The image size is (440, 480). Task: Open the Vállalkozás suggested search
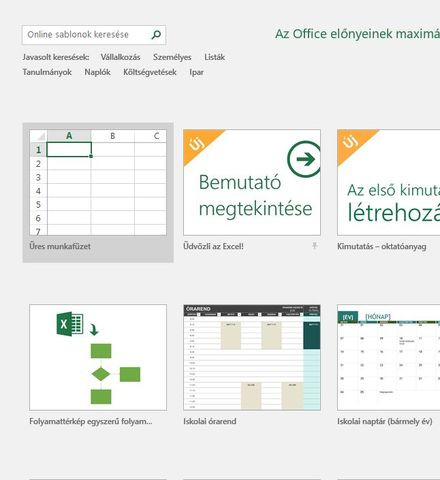120,57
